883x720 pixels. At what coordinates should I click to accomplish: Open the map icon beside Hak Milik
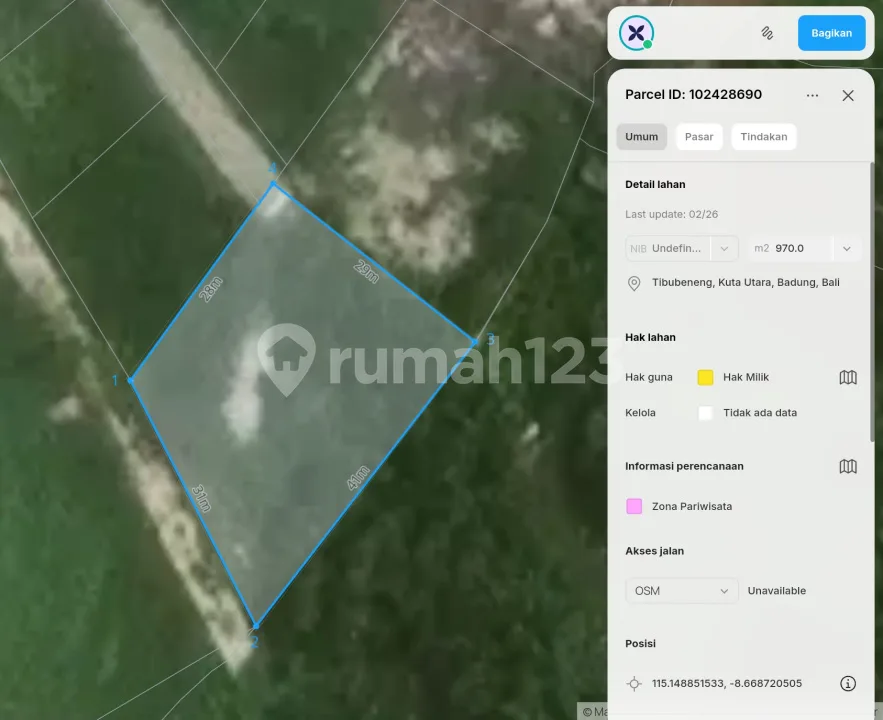tap(848, 377)
